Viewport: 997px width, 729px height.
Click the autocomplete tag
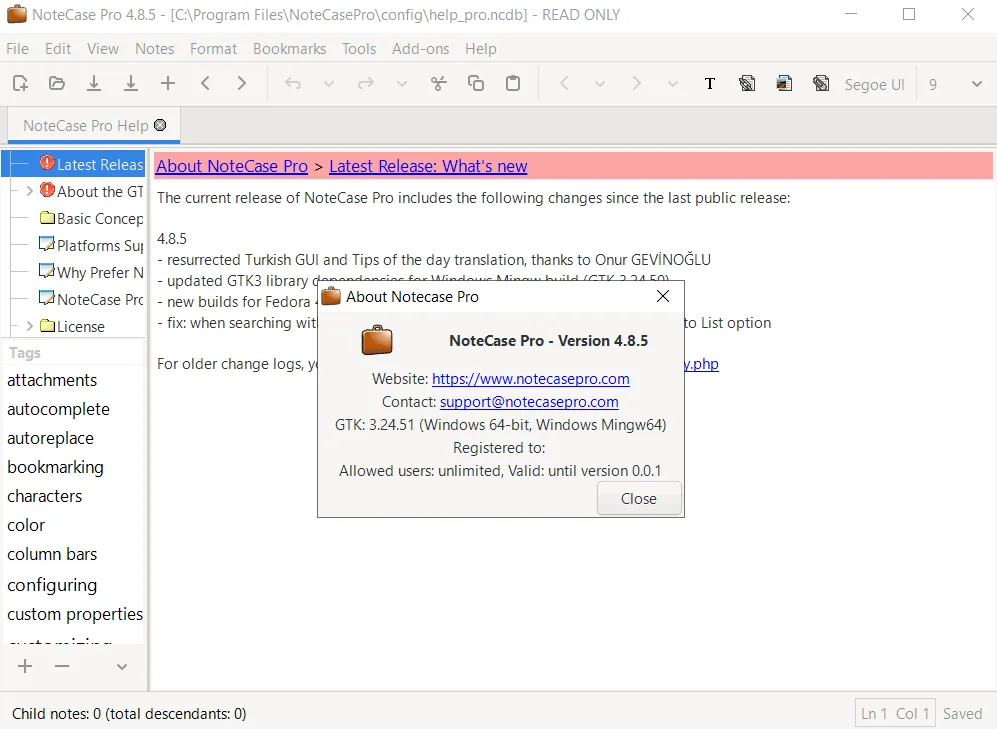[x=58, y=409]
